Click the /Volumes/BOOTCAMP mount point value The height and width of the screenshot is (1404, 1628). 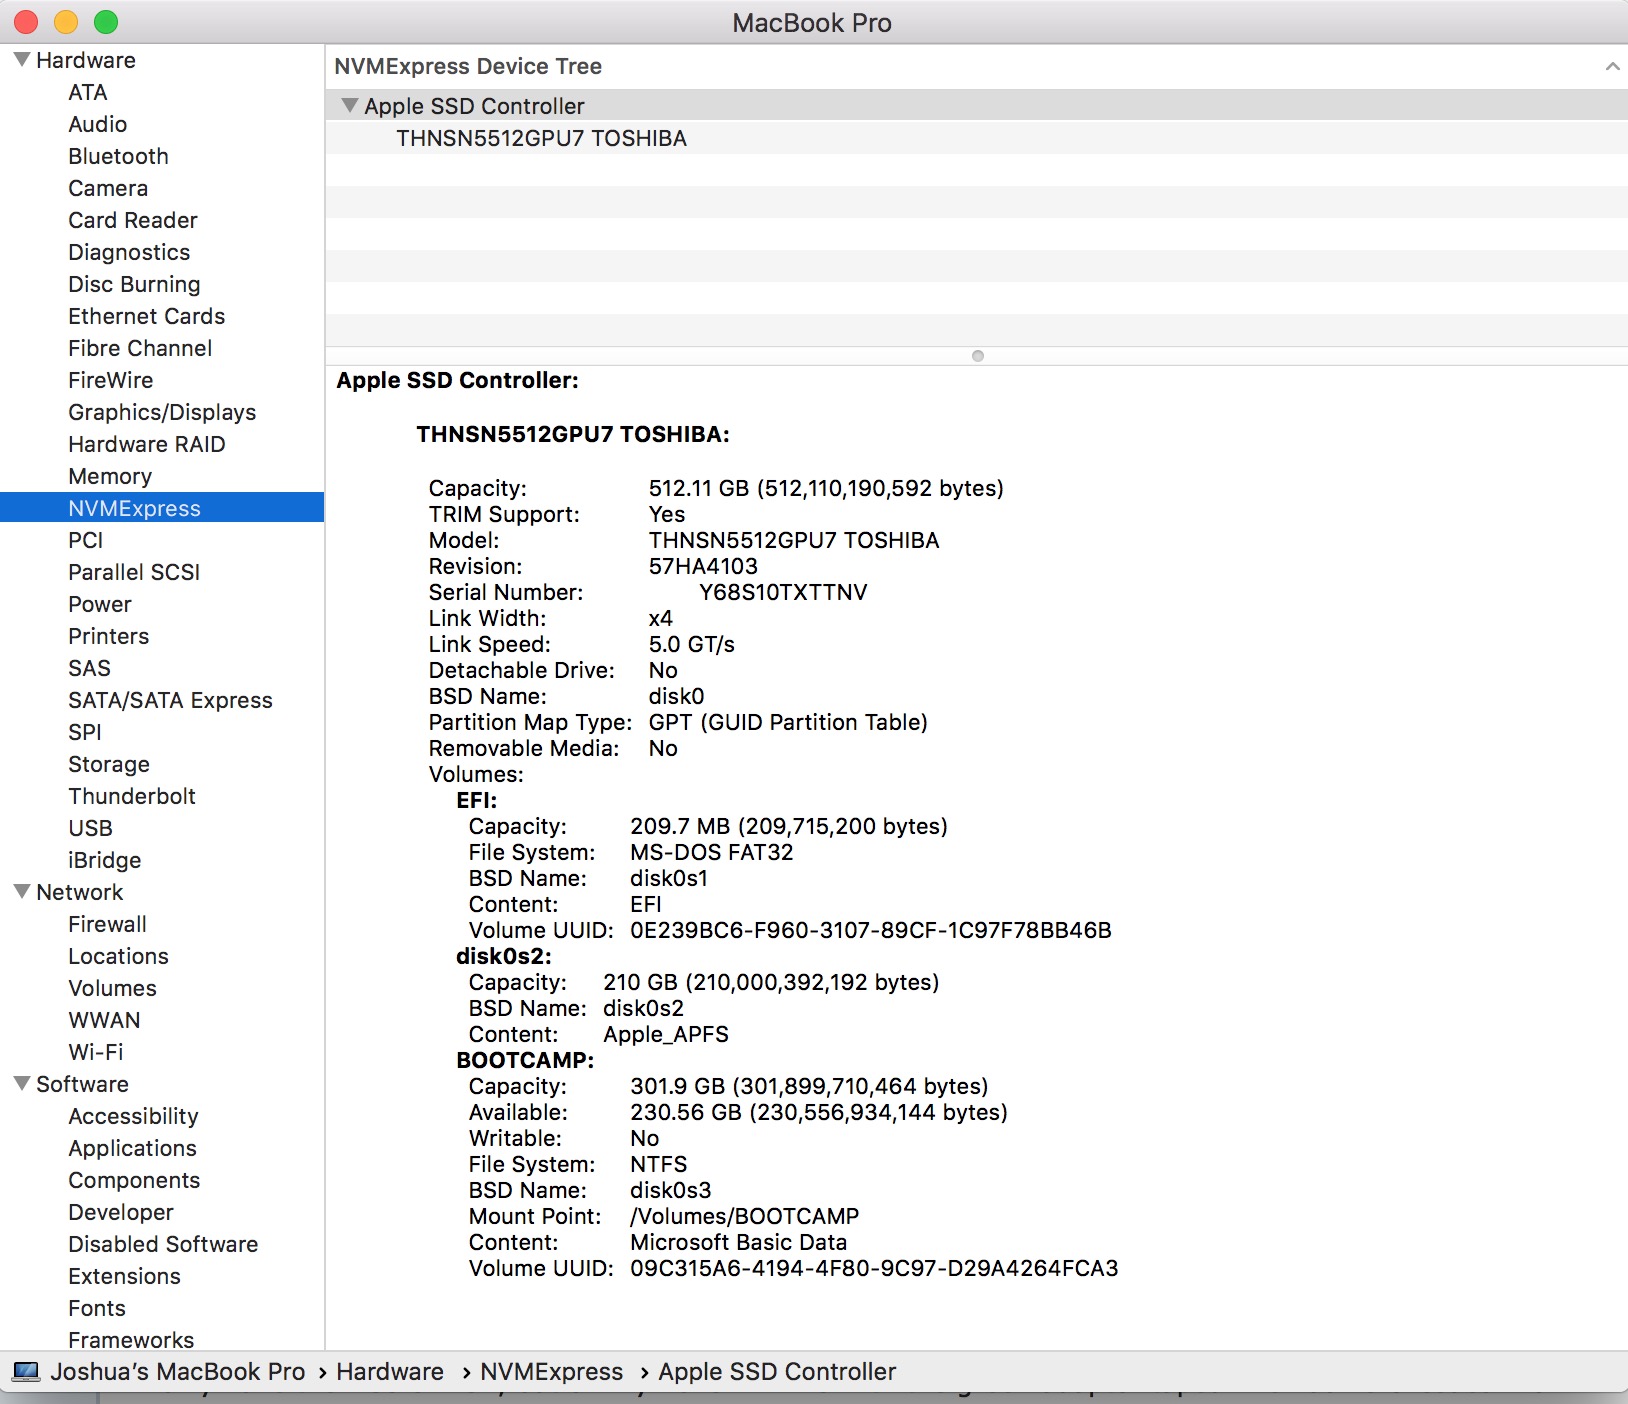click(745, 1216)
